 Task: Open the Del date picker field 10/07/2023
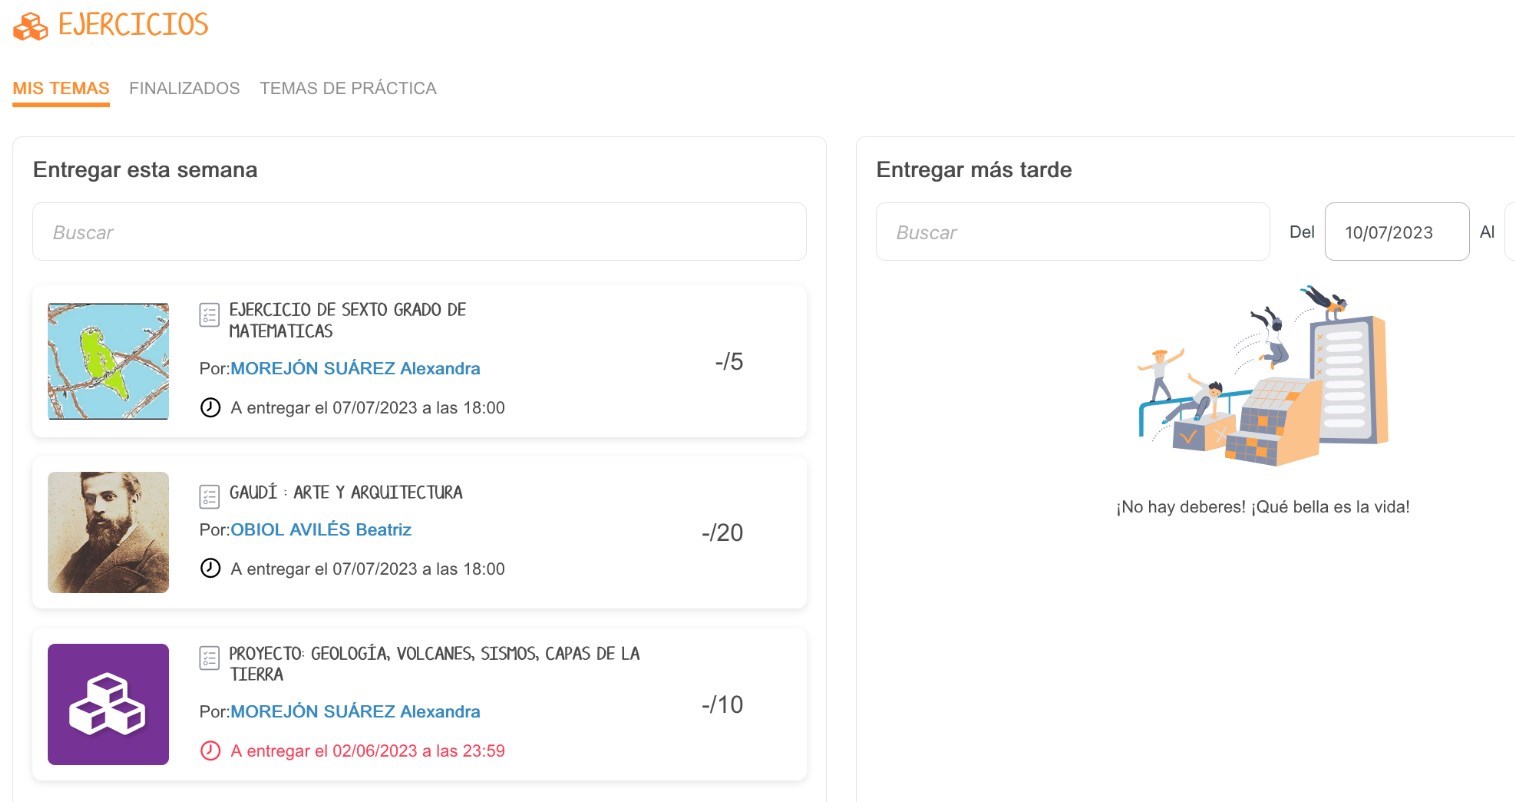click(1396, 232)
